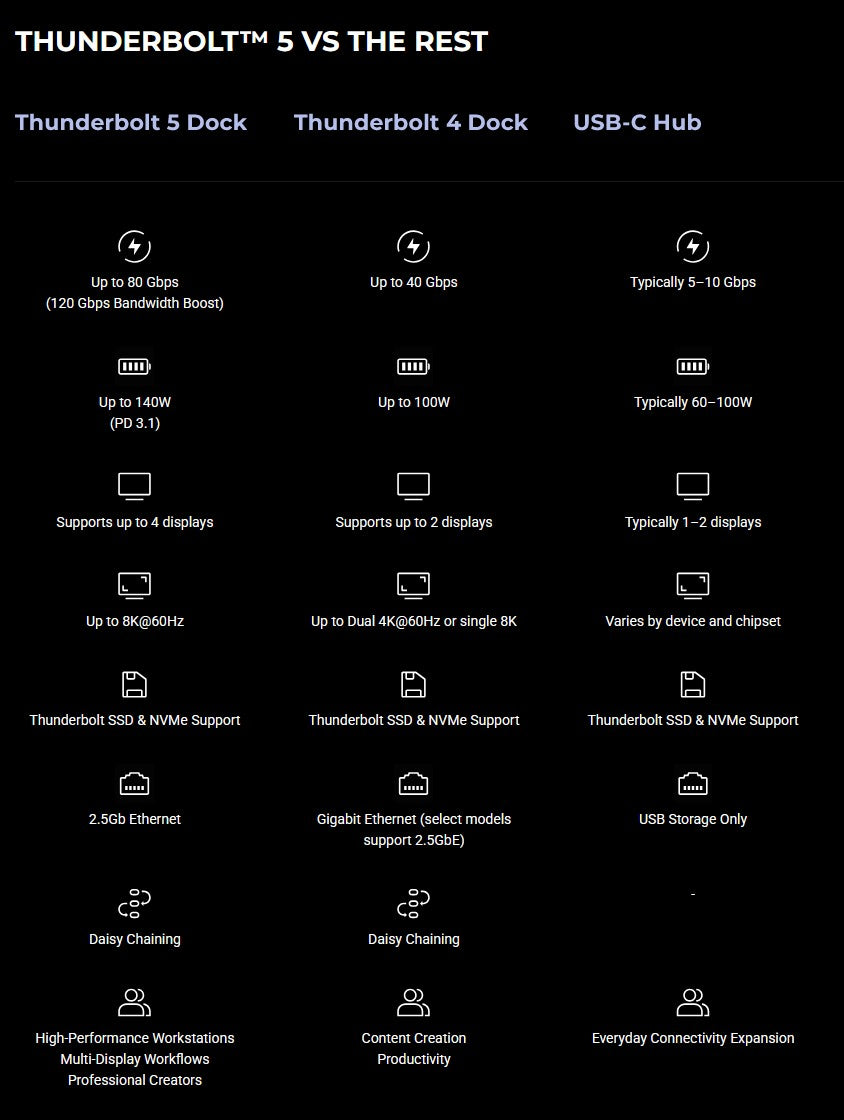The height and width of the screenshot is (1120, 844).
Task: Click the lightning bolt icon above Up to 80 Gbps
Action: click(134, 246)
